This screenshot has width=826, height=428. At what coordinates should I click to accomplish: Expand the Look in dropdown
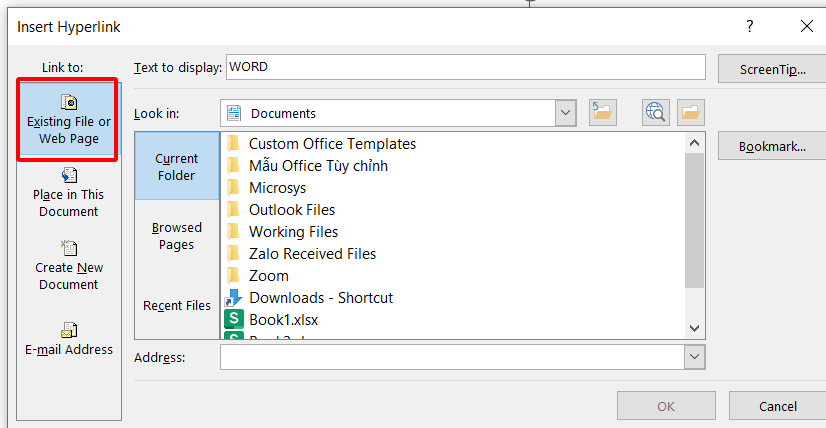pyautogui.click(x=567, y=113)
